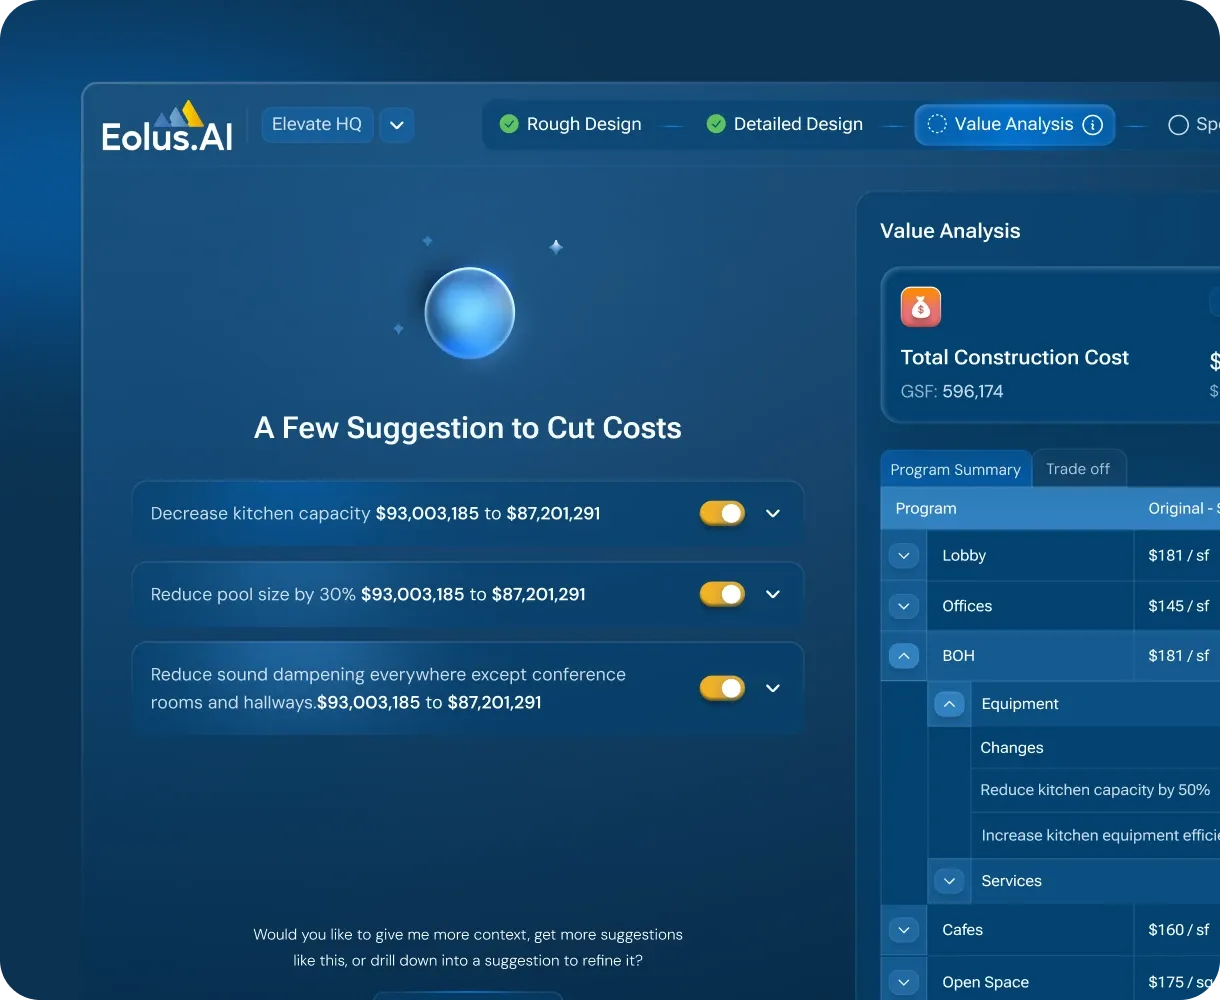The width and height of the screenshot is (1220, 1000).
Task: Click the Eolus.AI logo
Action: click(167, 127)
